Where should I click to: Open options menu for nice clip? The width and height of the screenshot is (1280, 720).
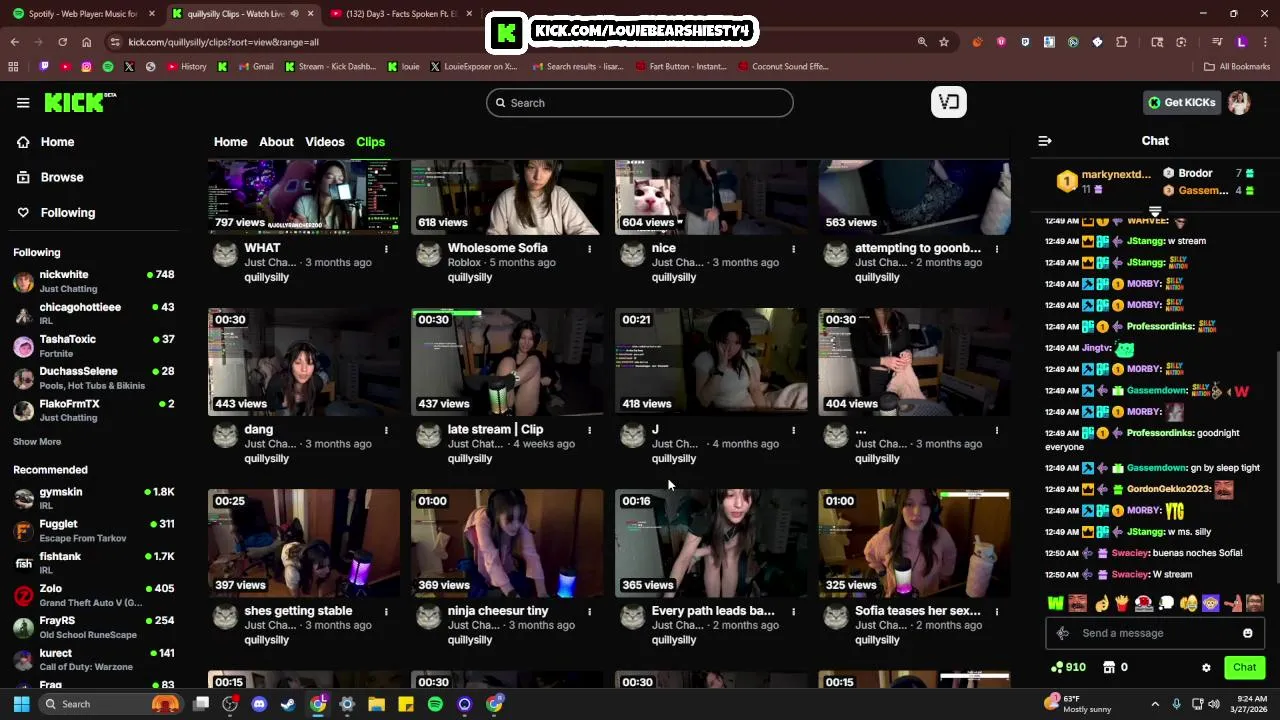click(793, 249)
